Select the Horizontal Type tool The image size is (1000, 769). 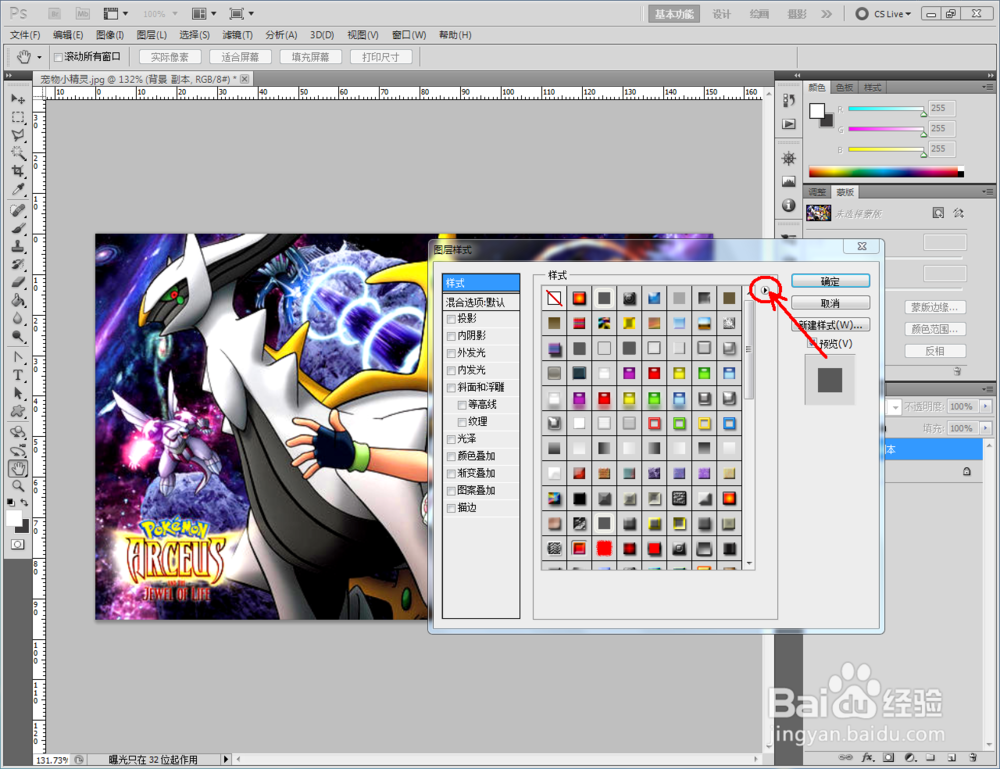[x=18, y=375]
